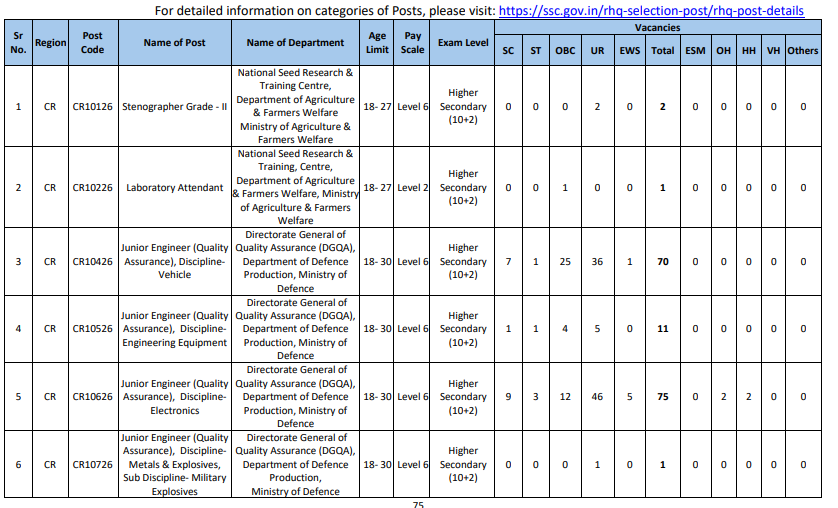The width and height of the screenshot is (838, 508).
Task: Click the Age Limit column header
Action: click(x=377, y=43)
